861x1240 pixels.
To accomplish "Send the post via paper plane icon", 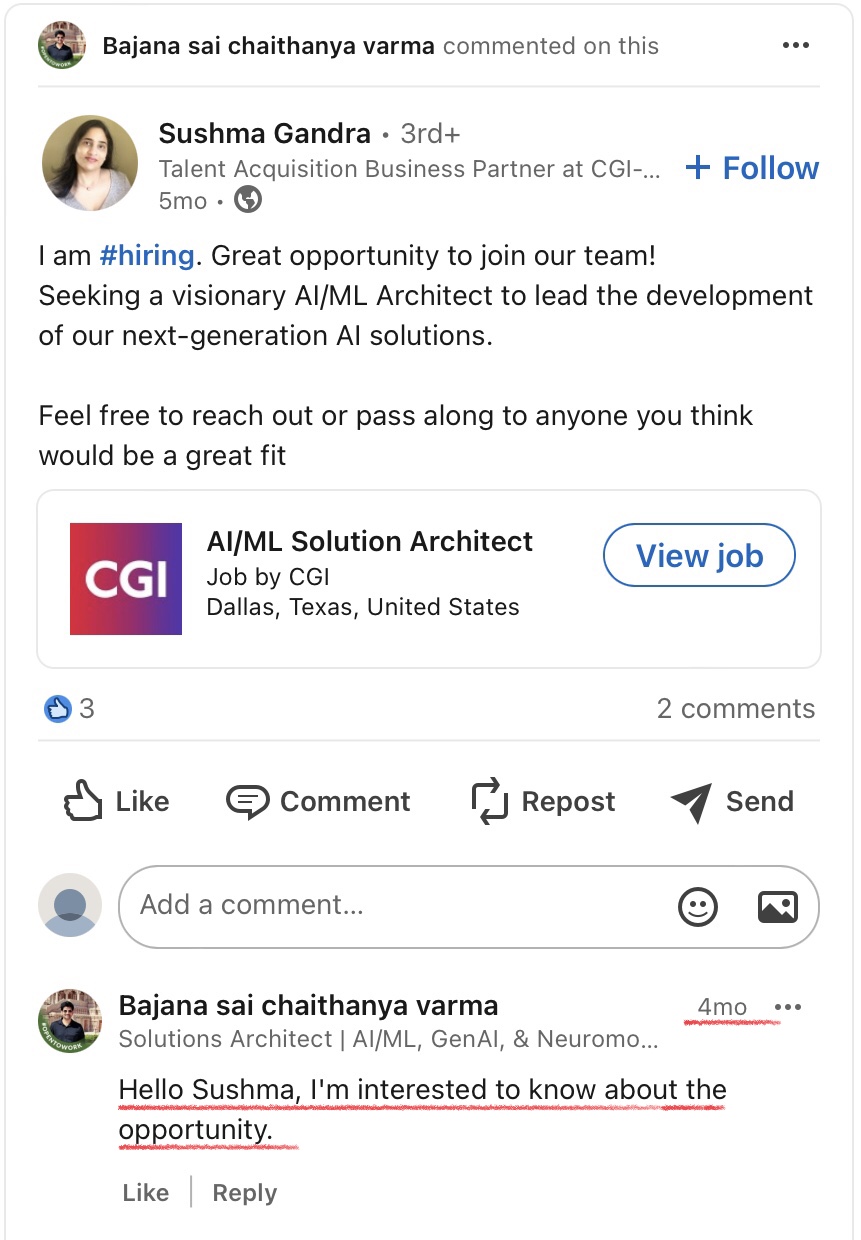I will click(x=692, y=801).
